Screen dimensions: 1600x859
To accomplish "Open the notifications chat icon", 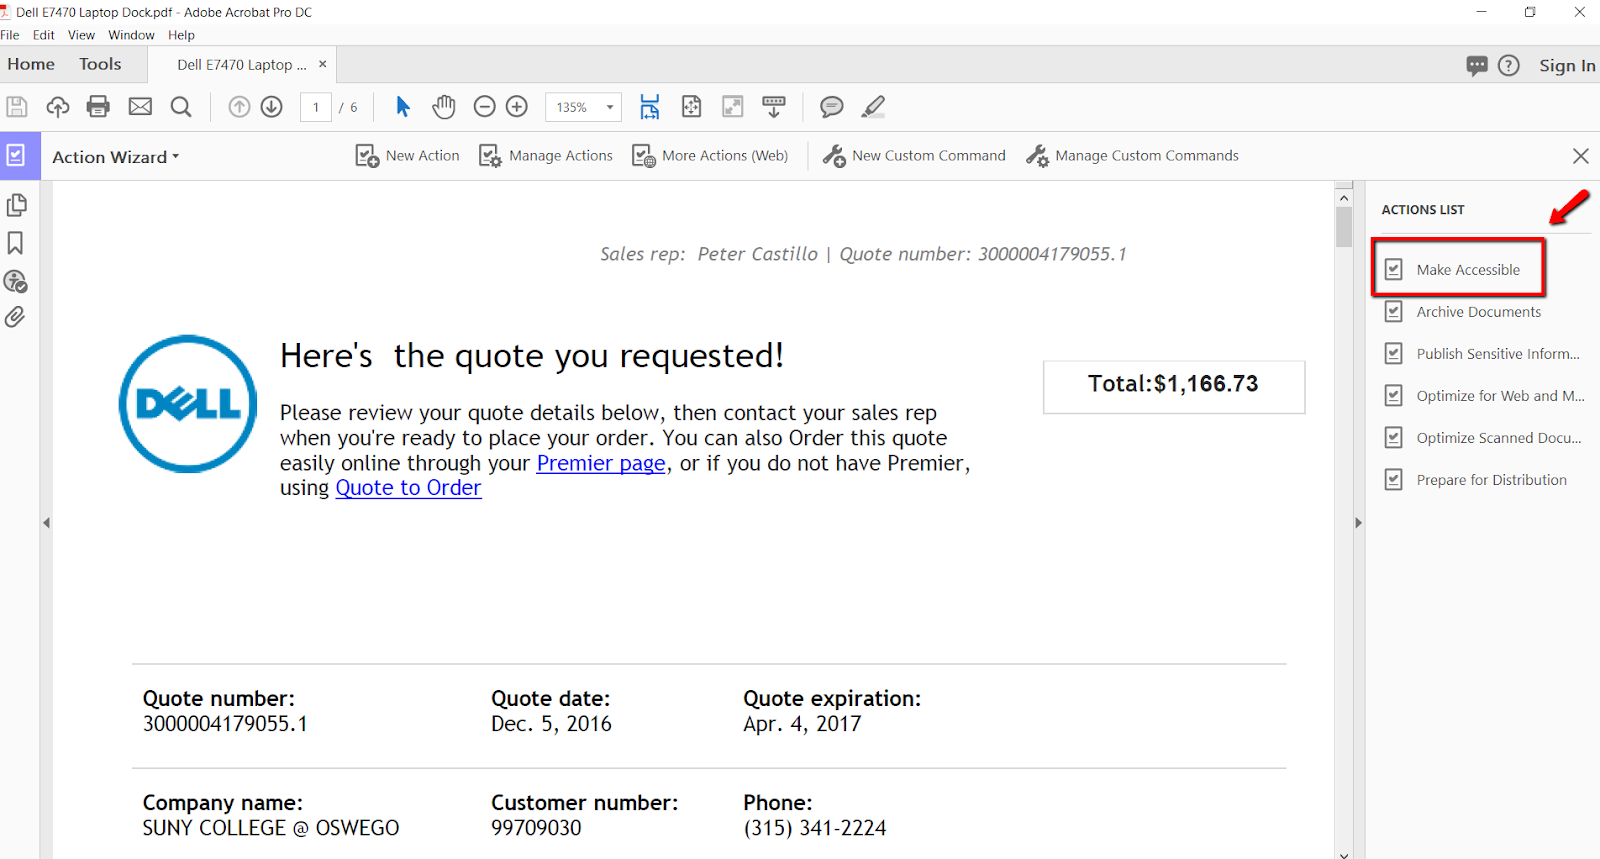I will point(1477,66).
